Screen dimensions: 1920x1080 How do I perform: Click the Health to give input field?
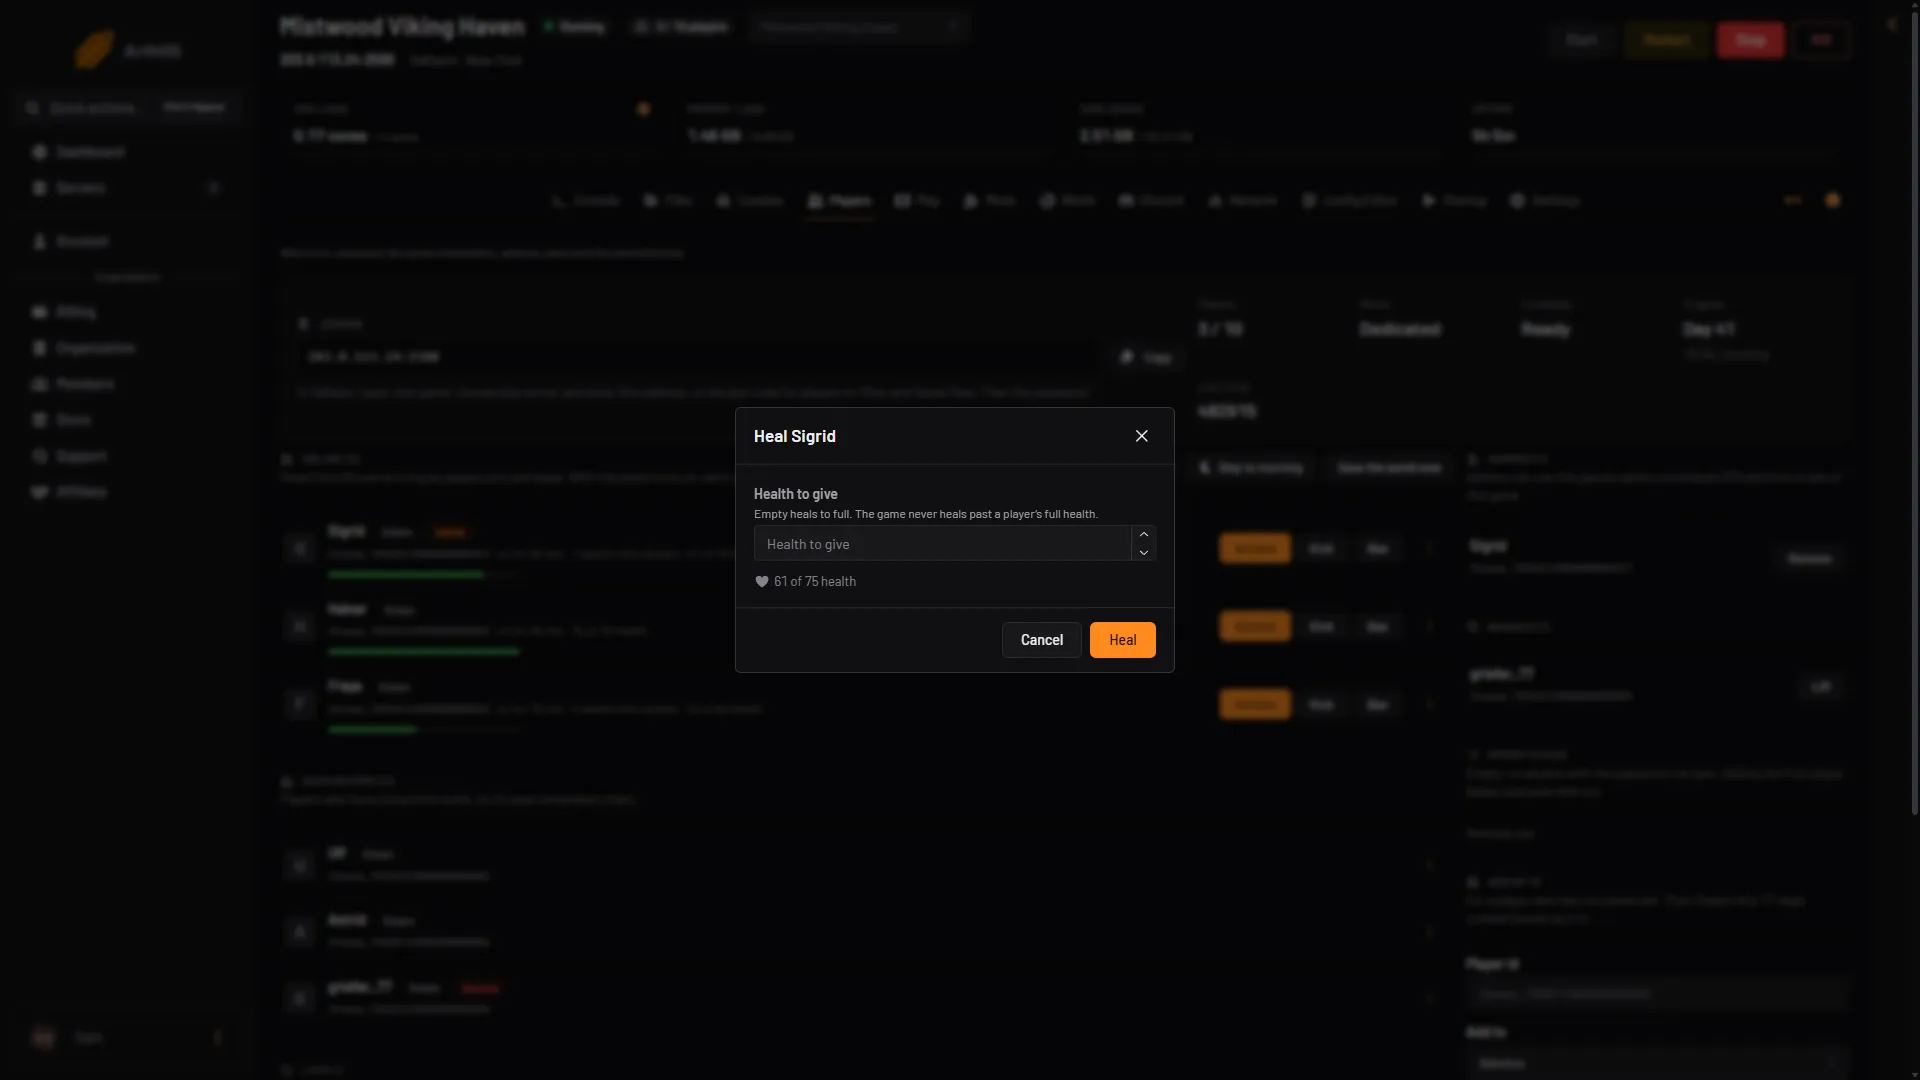[942, 544]
